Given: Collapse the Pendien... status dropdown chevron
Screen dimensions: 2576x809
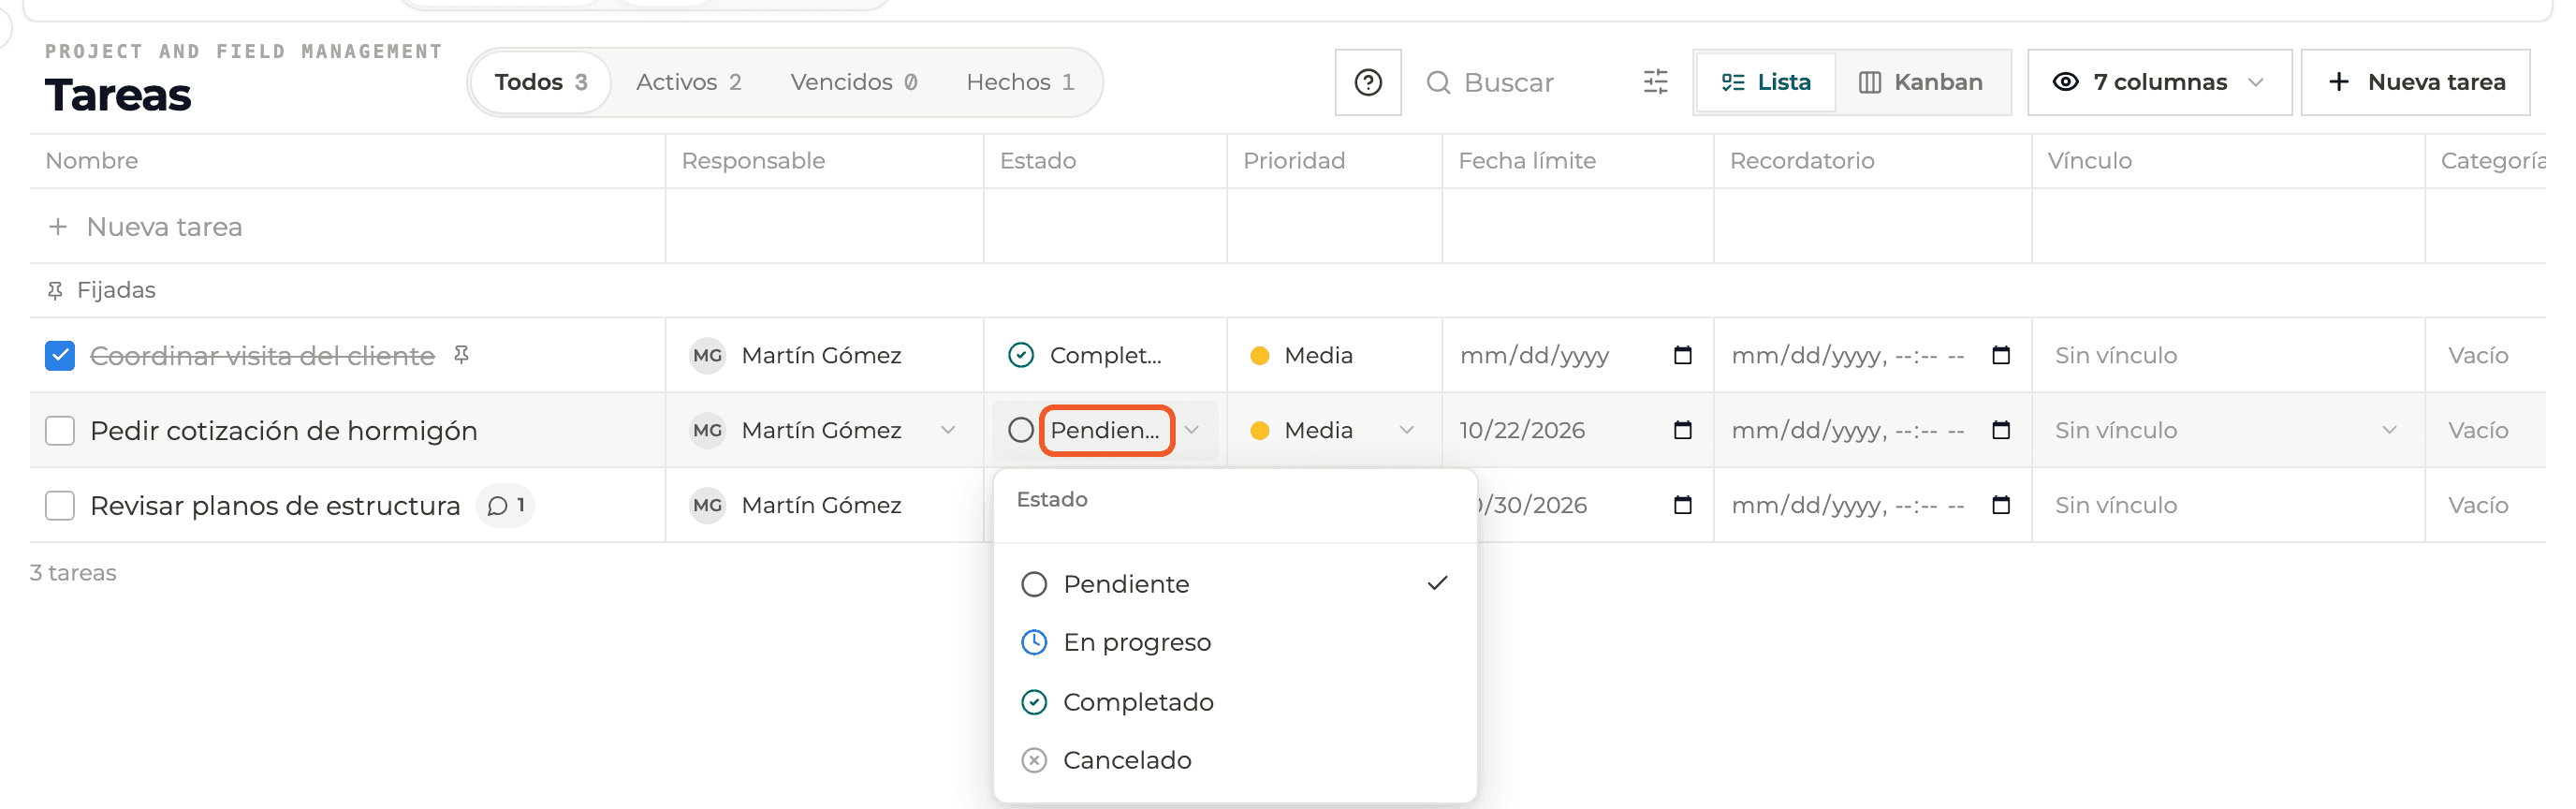Looking at the screenshot, I should coord(1191,430).
